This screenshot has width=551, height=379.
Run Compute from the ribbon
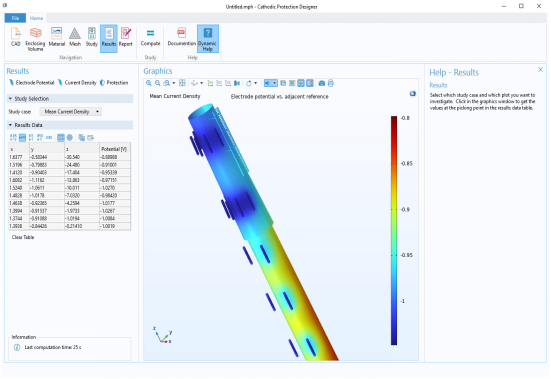pos(150,37)
